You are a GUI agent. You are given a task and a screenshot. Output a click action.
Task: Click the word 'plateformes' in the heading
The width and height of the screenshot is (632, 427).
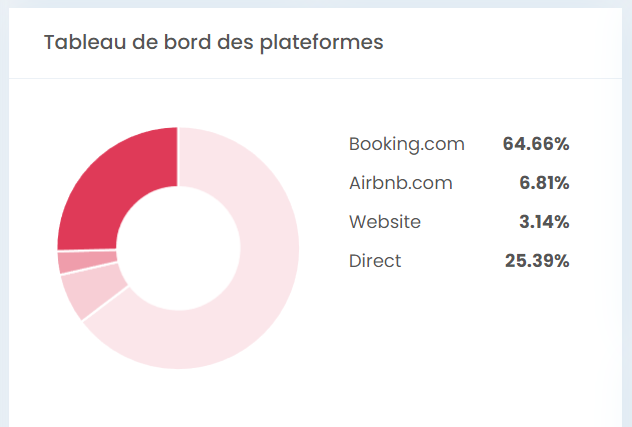(x=322, y=43)
